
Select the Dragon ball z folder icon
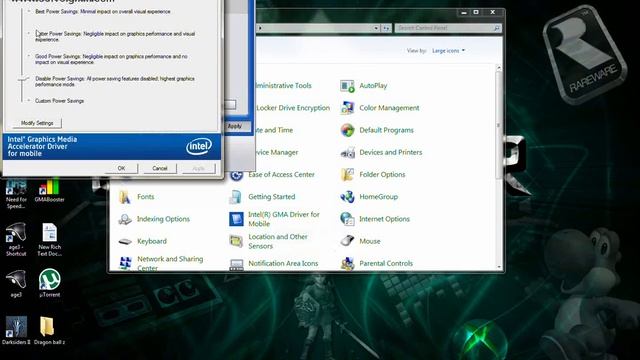coord(49,331)
